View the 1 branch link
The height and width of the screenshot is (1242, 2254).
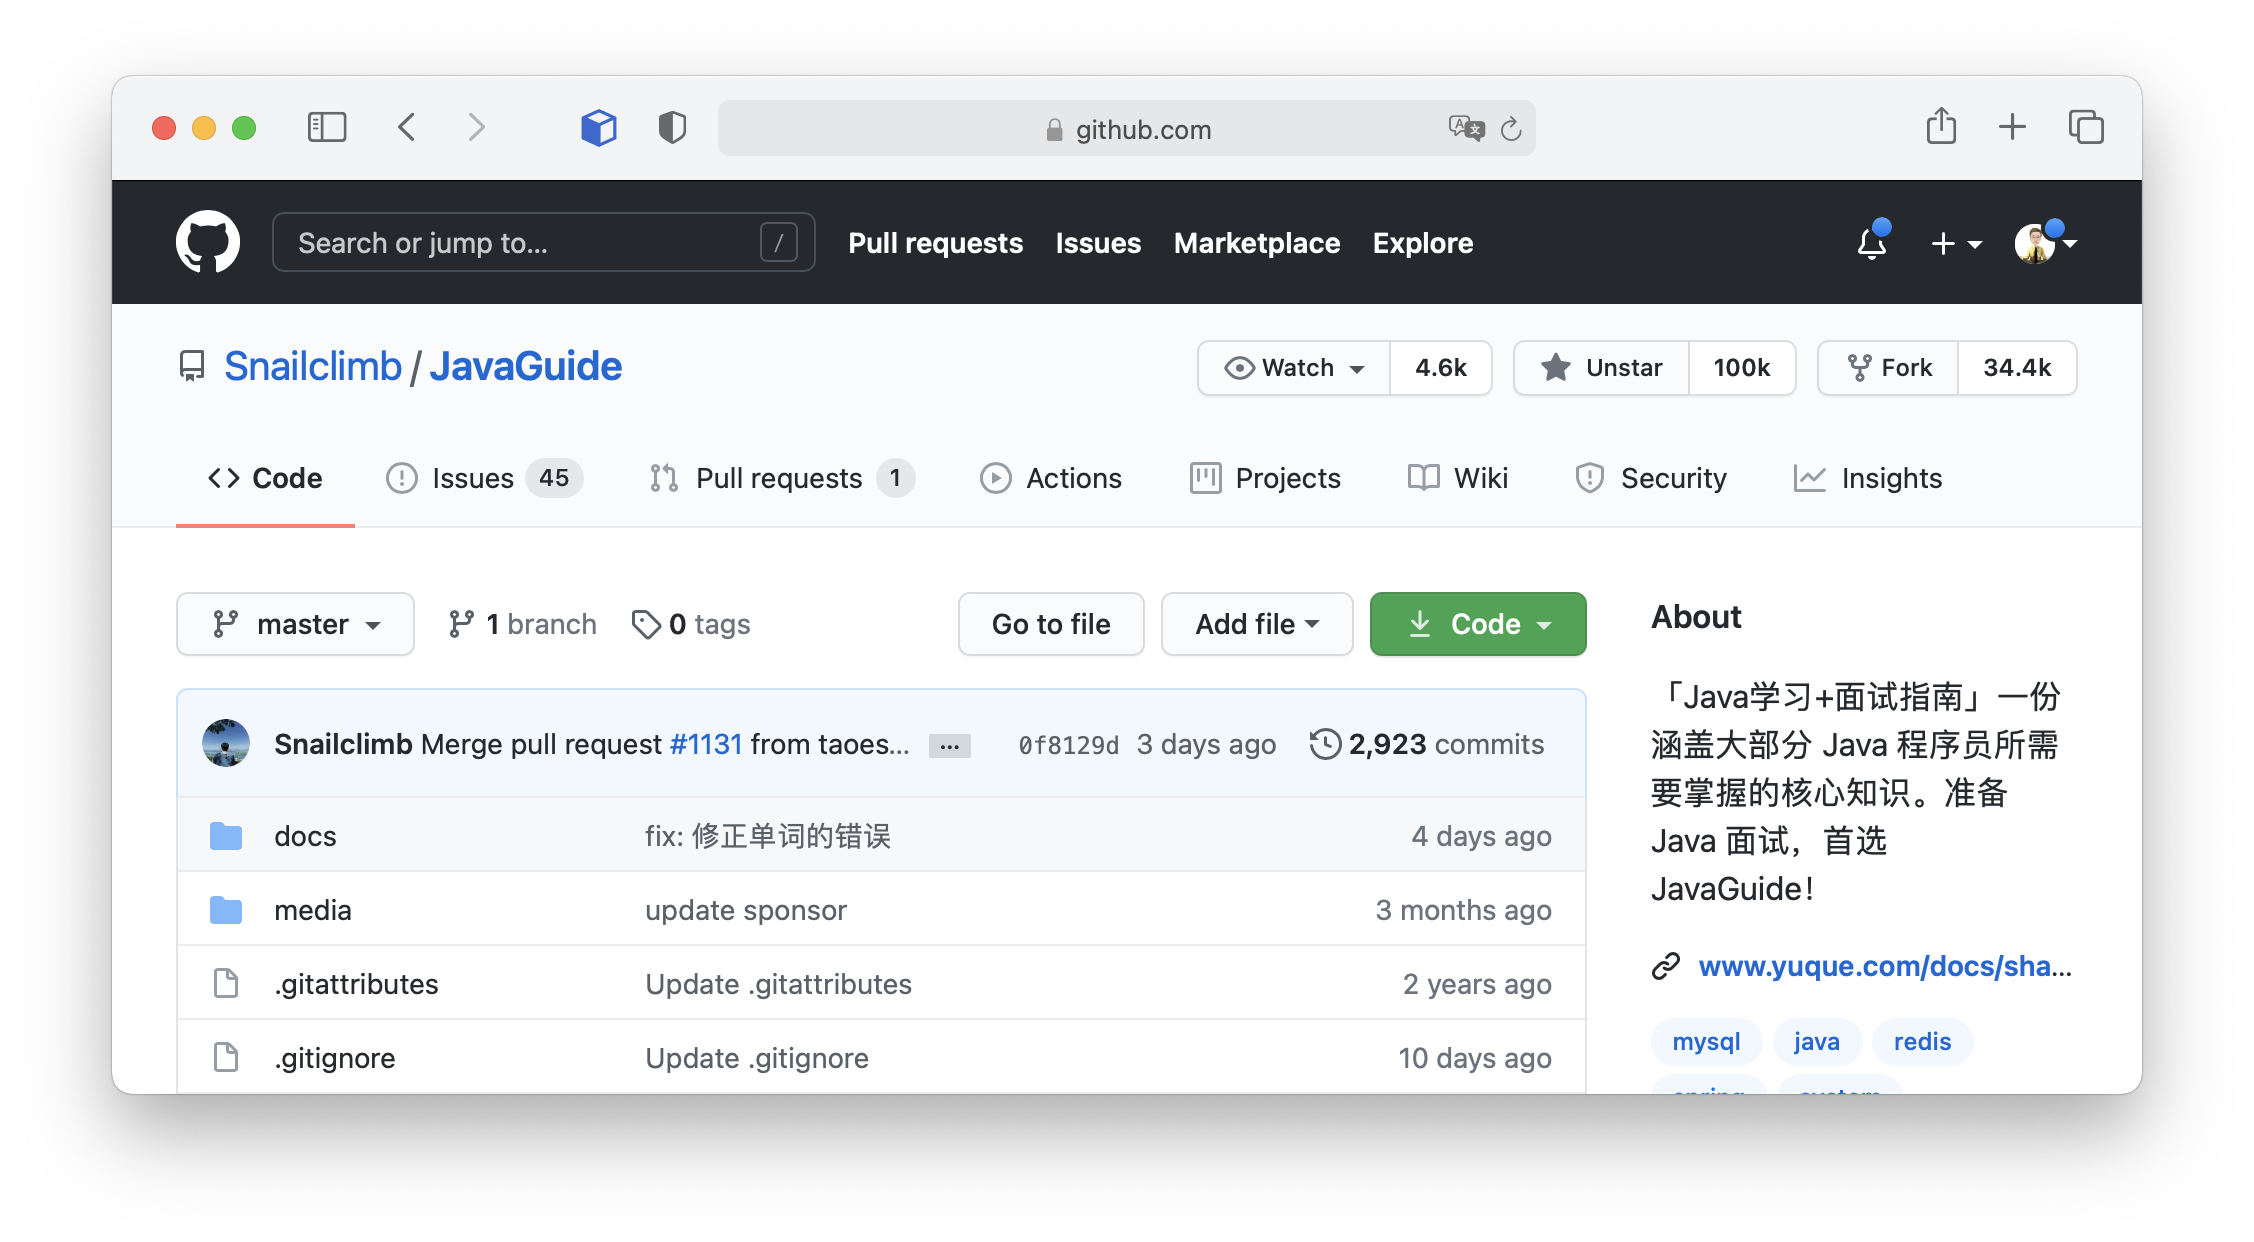click(x=522, y=624)
